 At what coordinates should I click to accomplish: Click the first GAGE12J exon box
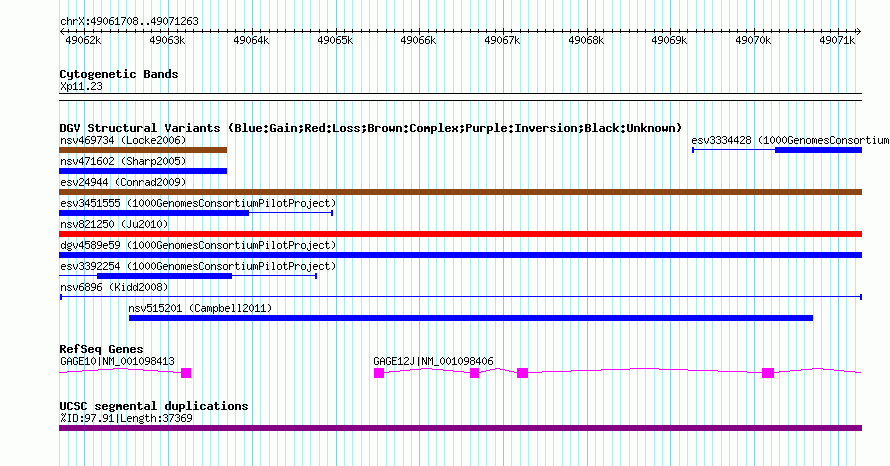click(379, 373)
